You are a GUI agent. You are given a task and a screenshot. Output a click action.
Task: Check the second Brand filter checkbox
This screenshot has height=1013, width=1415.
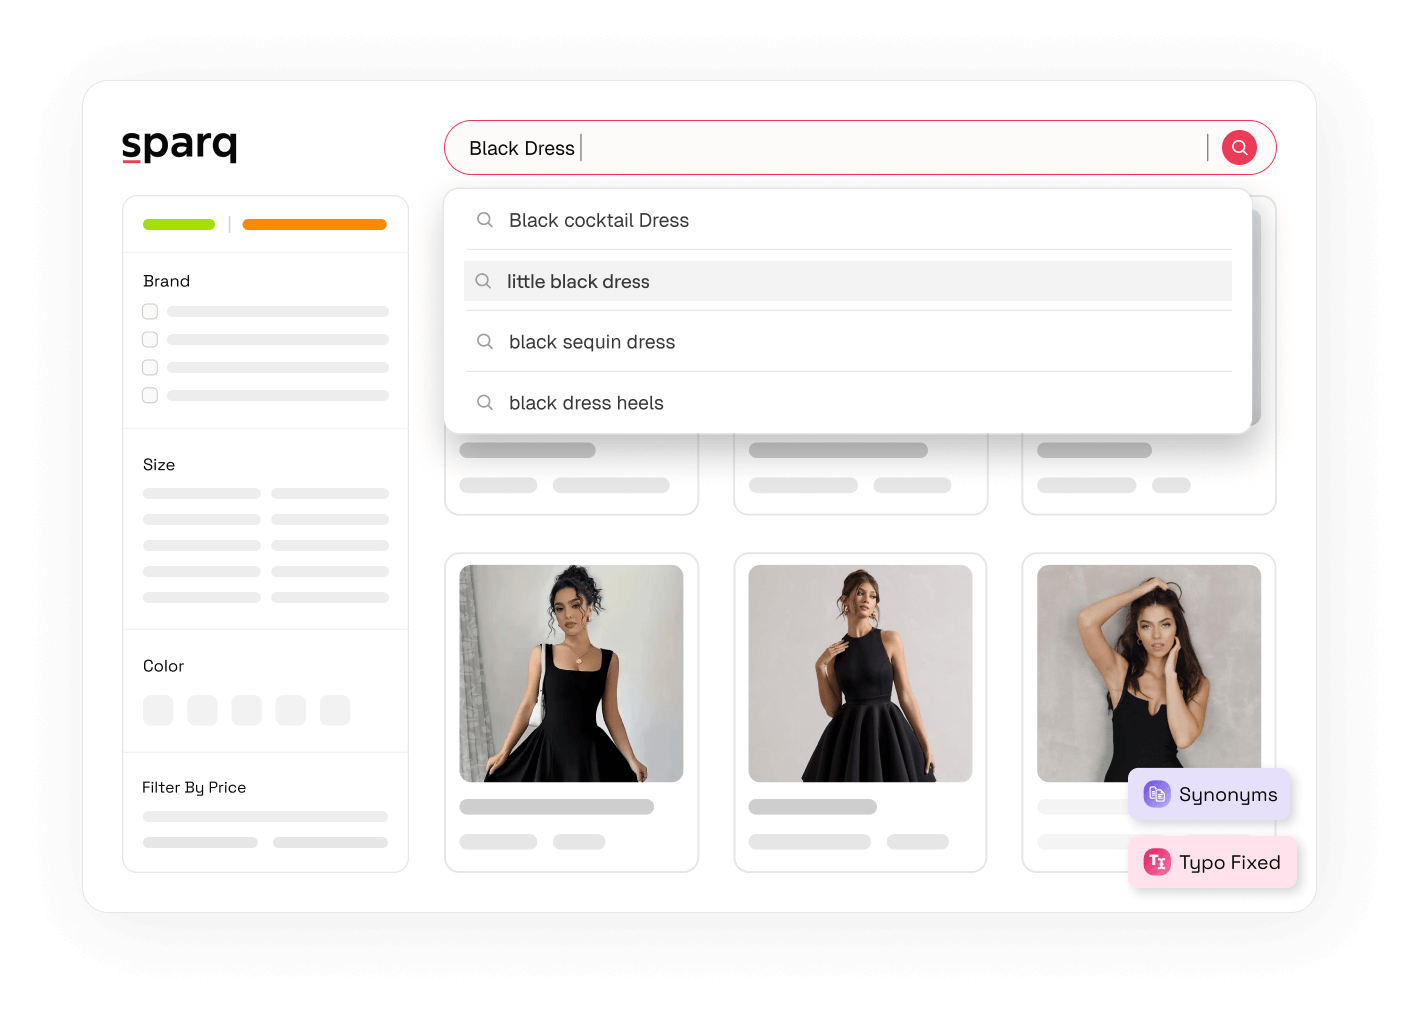(x=150, y=339)
